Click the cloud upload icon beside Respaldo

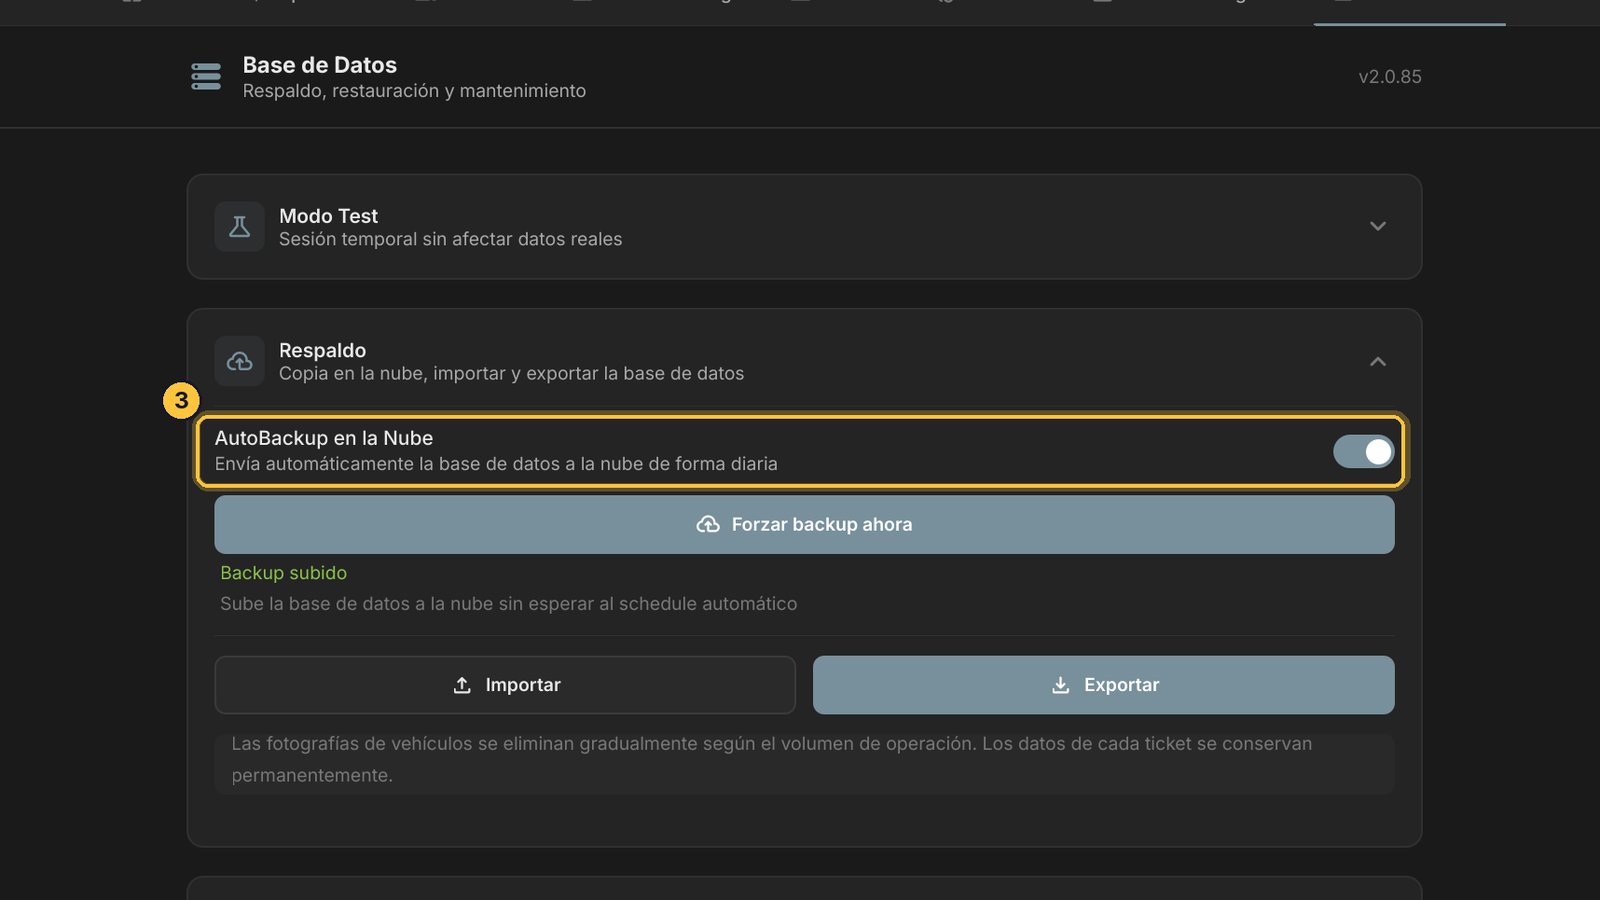click(239, 361)
